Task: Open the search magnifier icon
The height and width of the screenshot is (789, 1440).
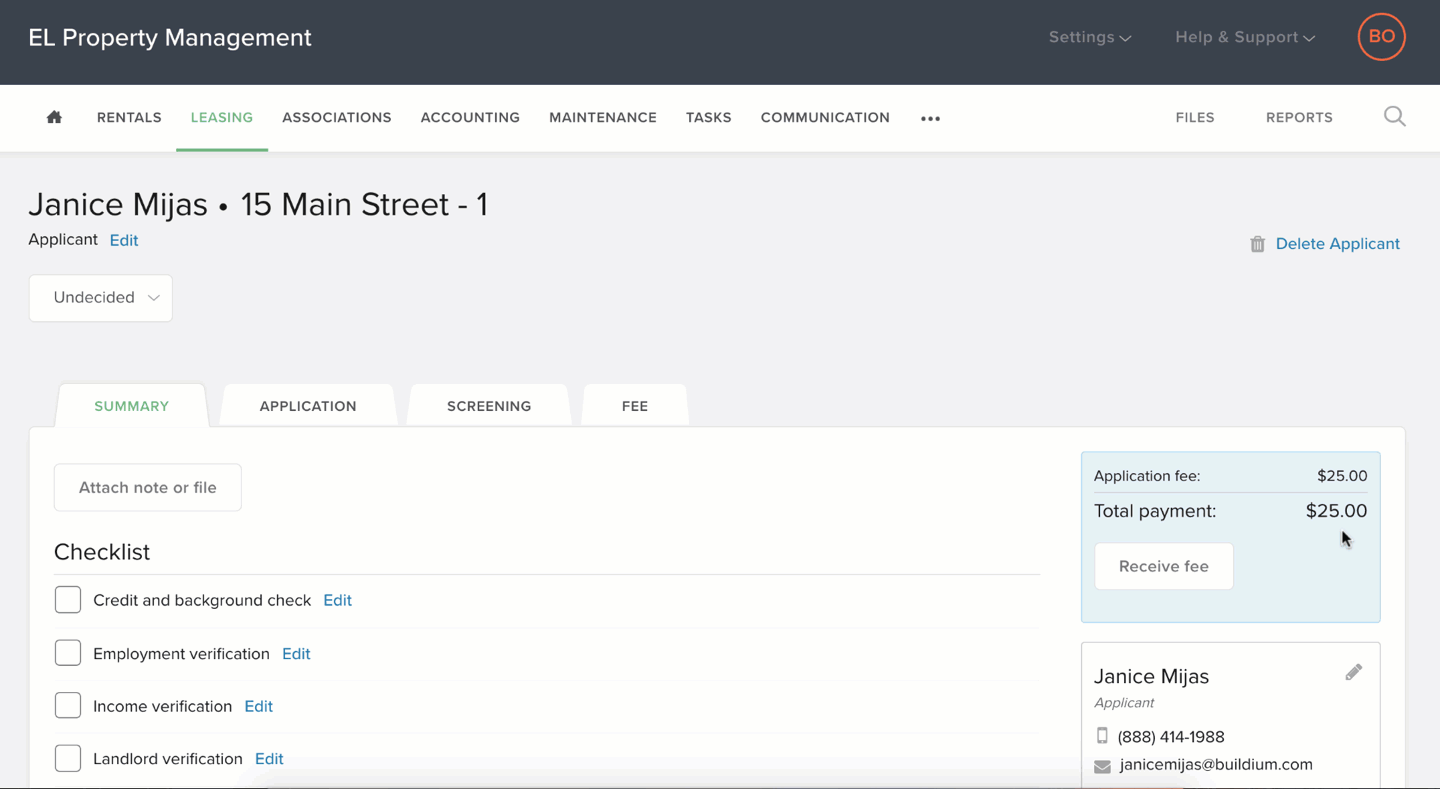Action: point(1394,117)
